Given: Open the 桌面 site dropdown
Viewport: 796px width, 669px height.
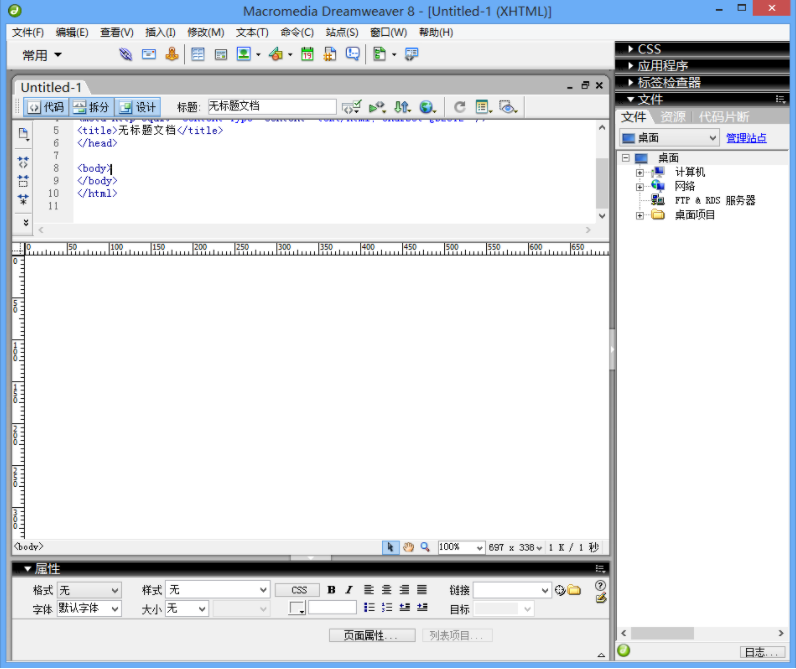Looking at the screenshot, I should [x=668, y=138].
